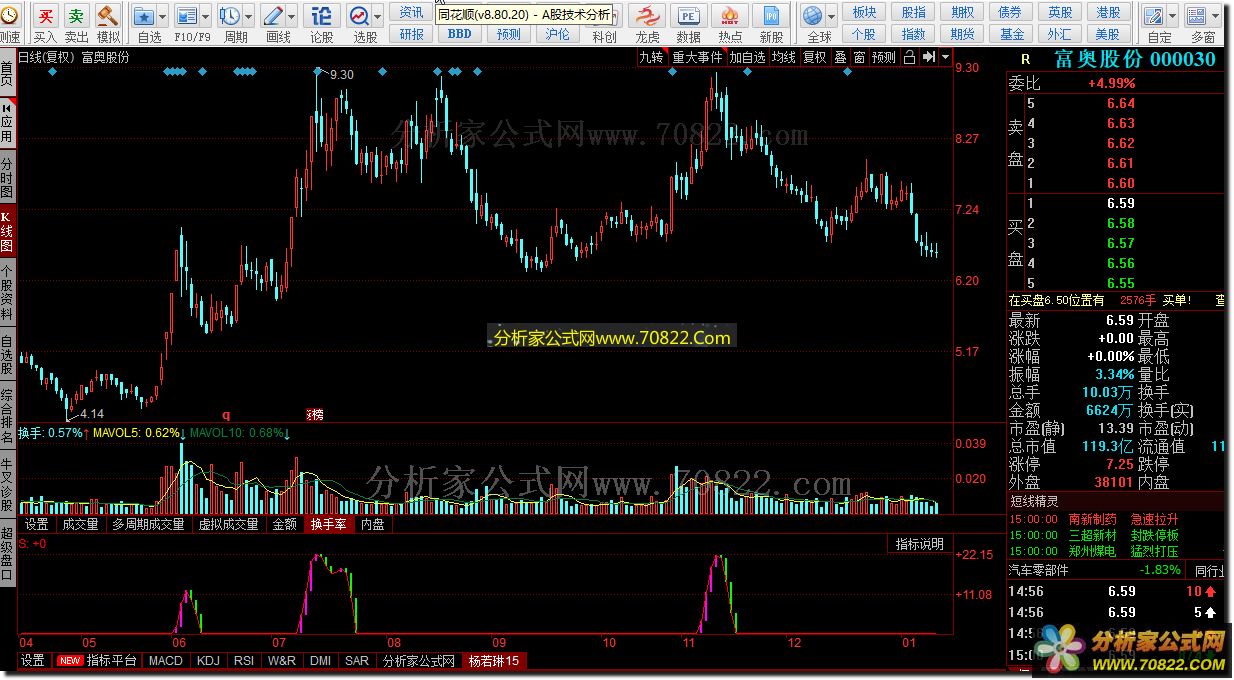Viewport: 1234px width, 680px height.
Task: Open the 论股 discussion icon
Action: click(x=321, y=16)
